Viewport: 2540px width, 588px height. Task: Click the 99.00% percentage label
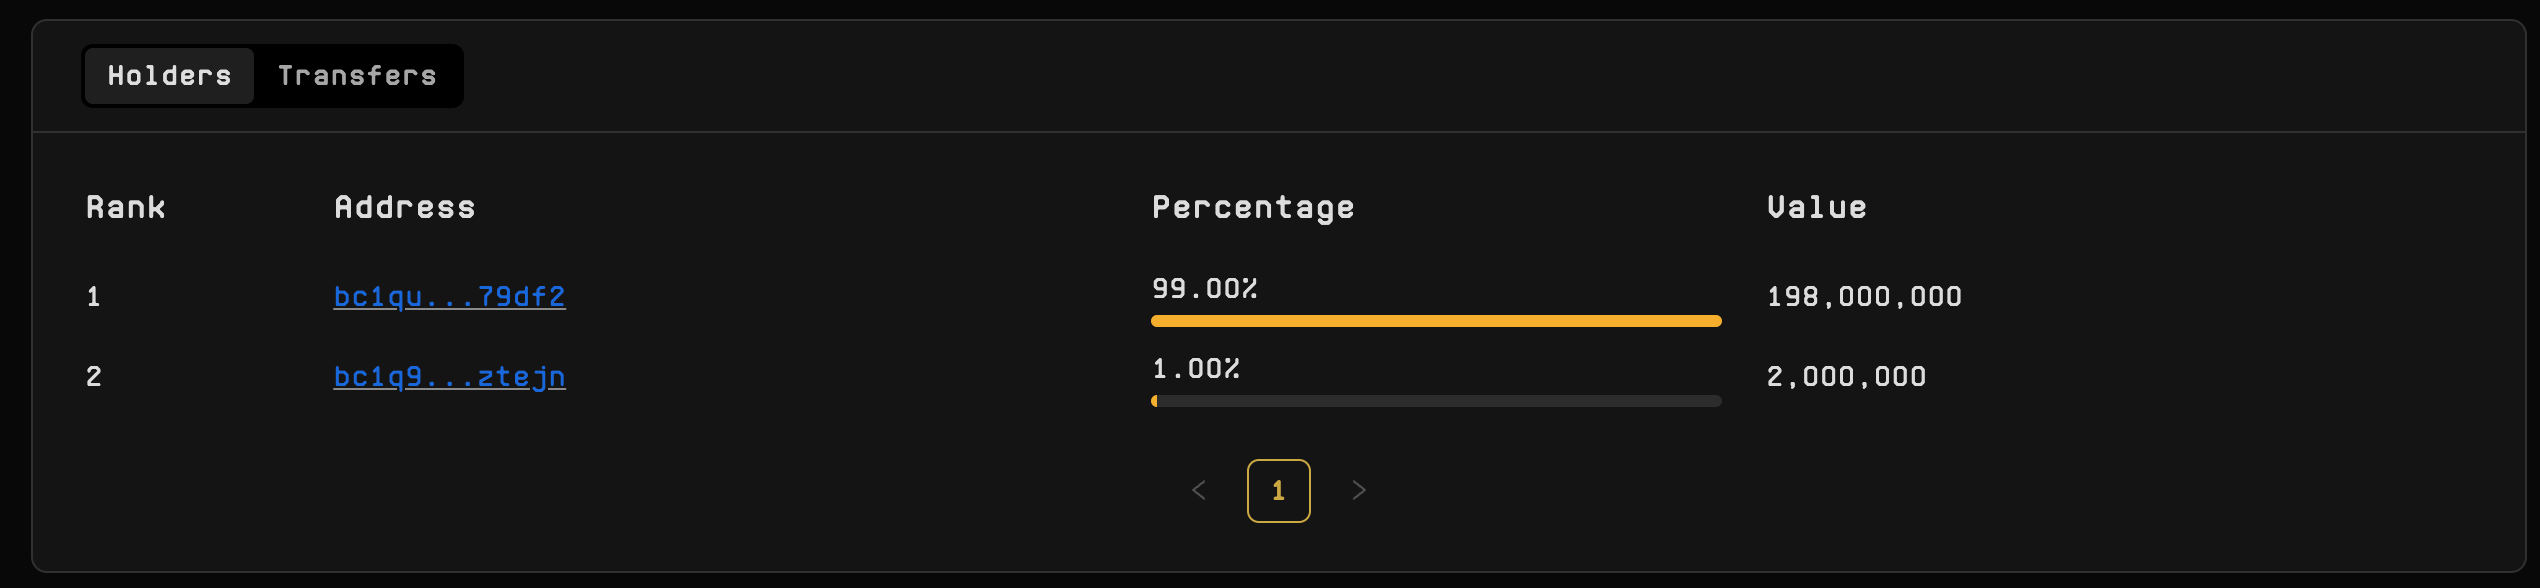pyautogui.click(x=1204, y=289)
